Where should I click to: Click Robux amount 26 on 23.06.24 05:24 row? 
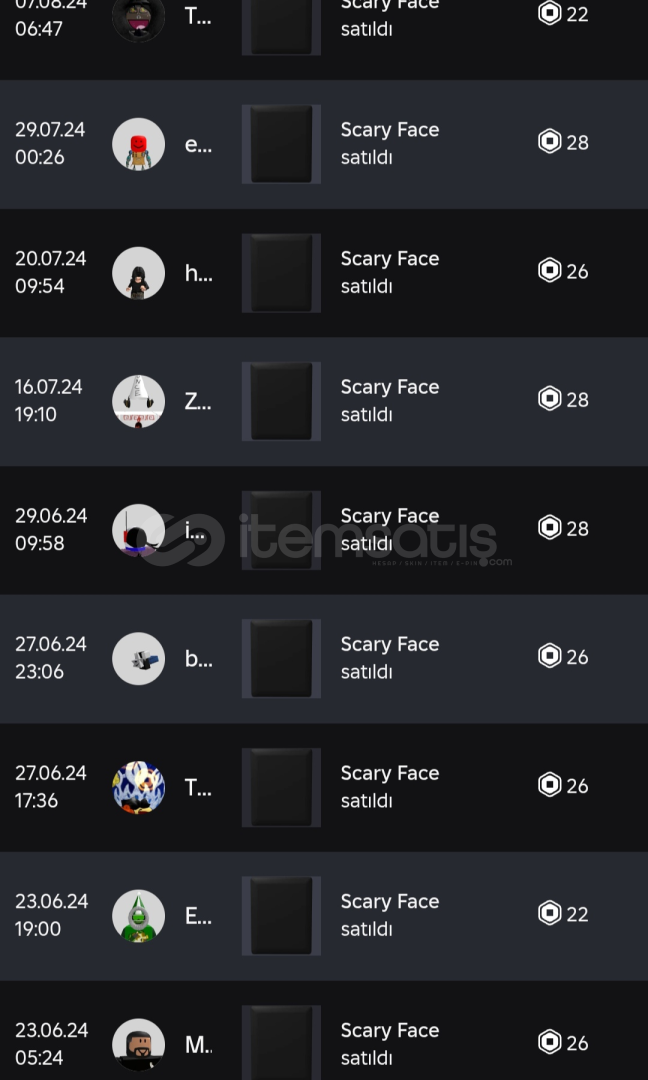(577, 1043)
